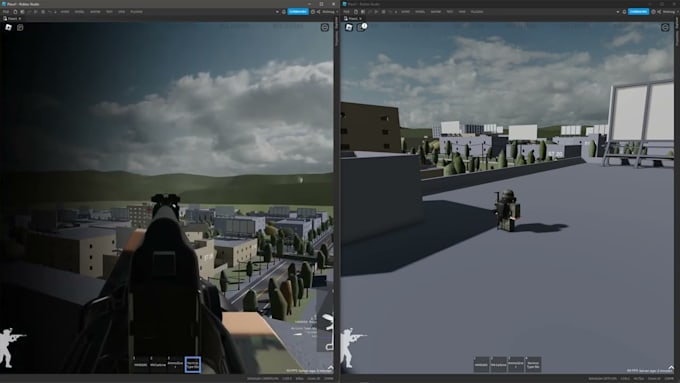Click the globe icon left of Collaborate in left window
The height and width of the screenshot is (383, 680).
(284, 12)
